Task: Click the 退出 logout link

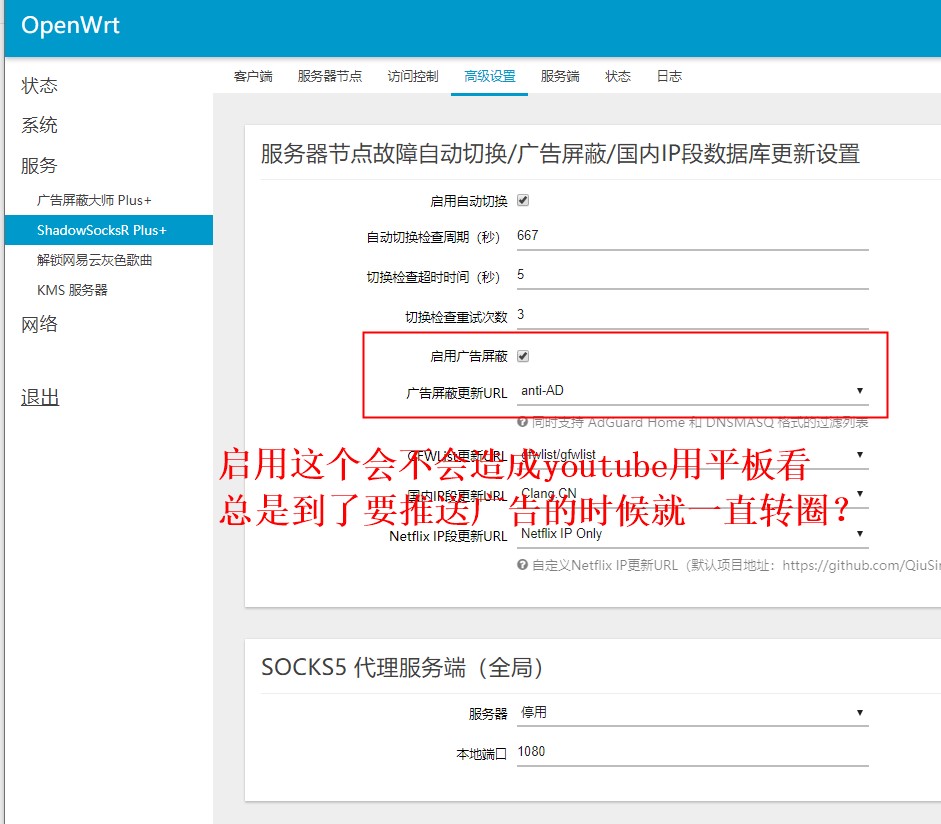Action: (x=38, y=396)
